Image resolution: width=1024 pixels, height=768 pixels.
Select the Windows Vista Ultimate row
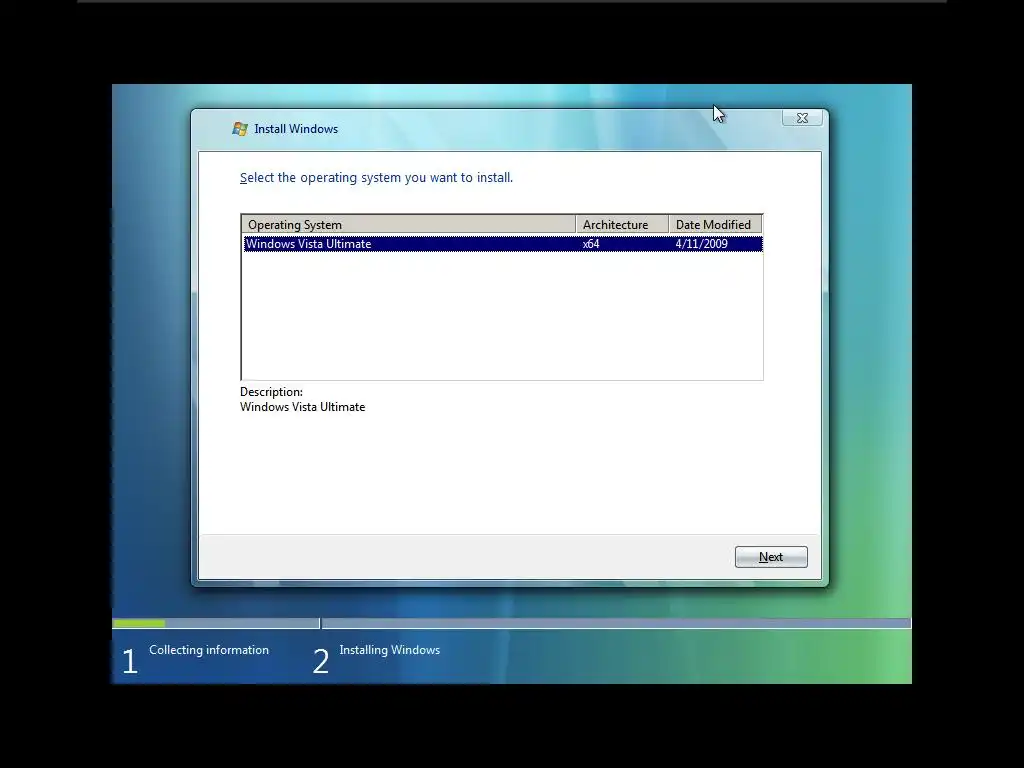pyautogui.click(x=502, y=244)
